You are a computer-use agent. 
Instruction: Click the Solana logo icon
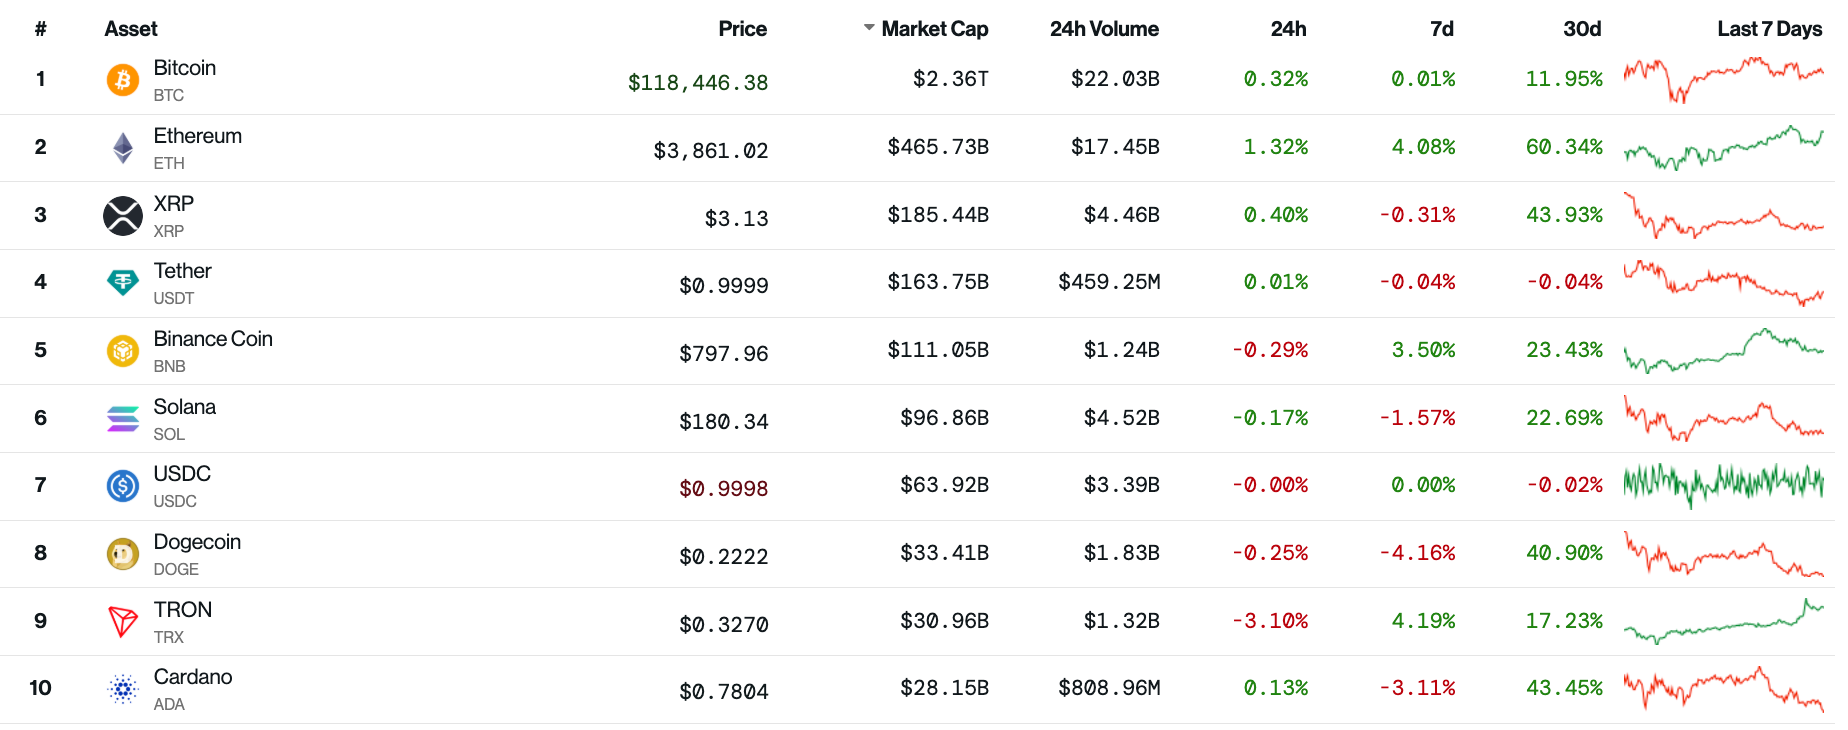click(123, 419)
